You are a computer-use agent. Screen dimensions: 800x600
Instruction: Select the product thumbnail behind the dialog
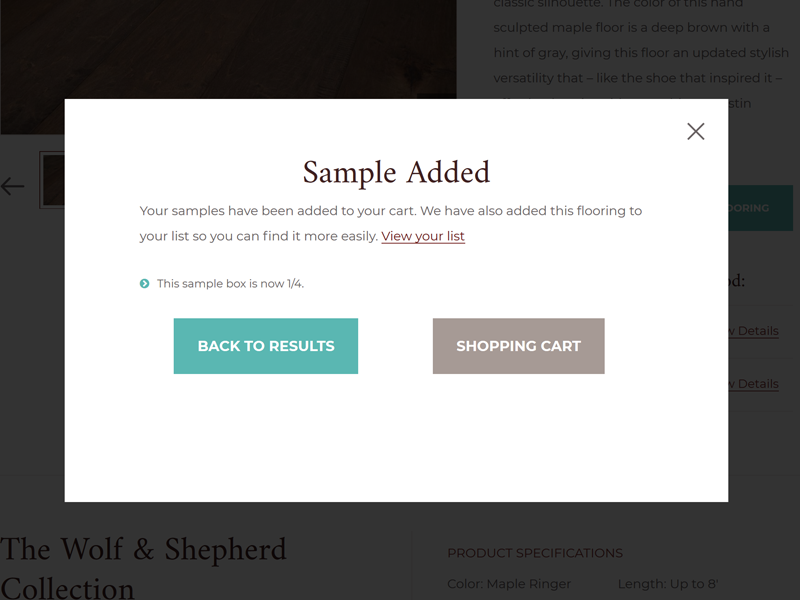tap(52, 180)
